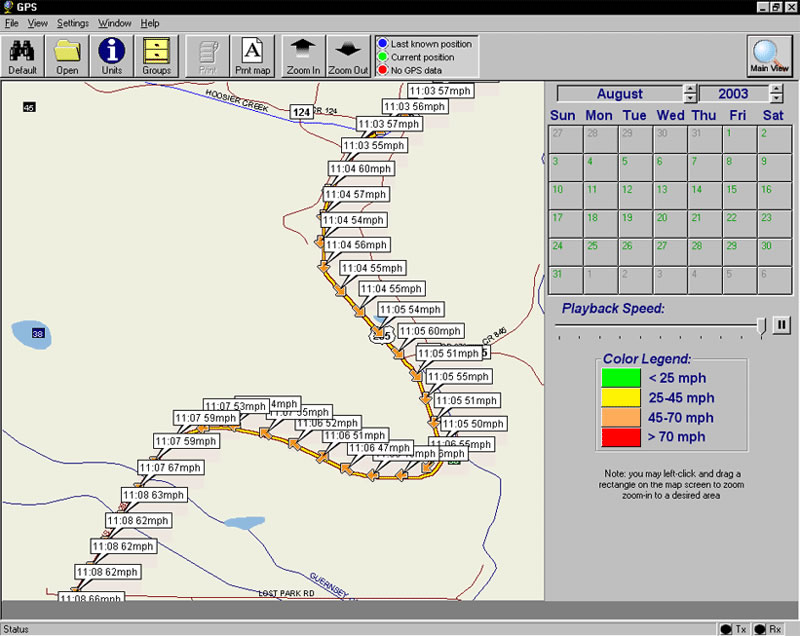
Task: Click the red >70 mph legend swatch
Action: click(x=620, y=436)
